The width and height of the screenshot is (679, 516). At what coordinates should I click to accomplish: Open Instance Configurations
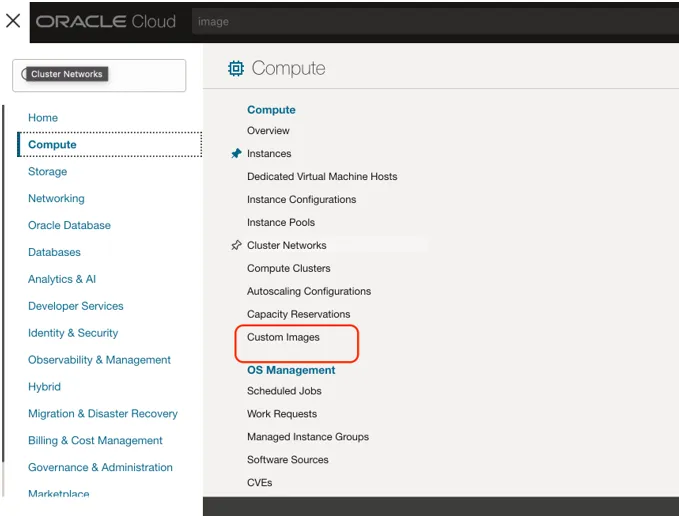[301, 199]
